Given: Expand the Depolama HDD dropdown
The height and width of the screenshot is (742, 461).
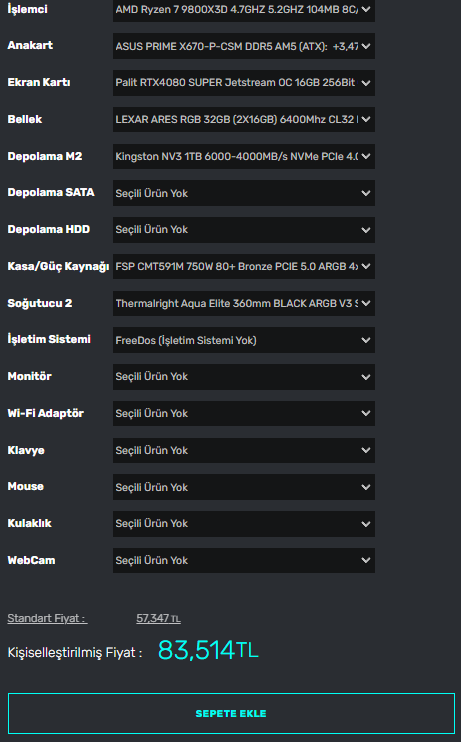Looking at the screenshot, I should (x=244, y=230).
